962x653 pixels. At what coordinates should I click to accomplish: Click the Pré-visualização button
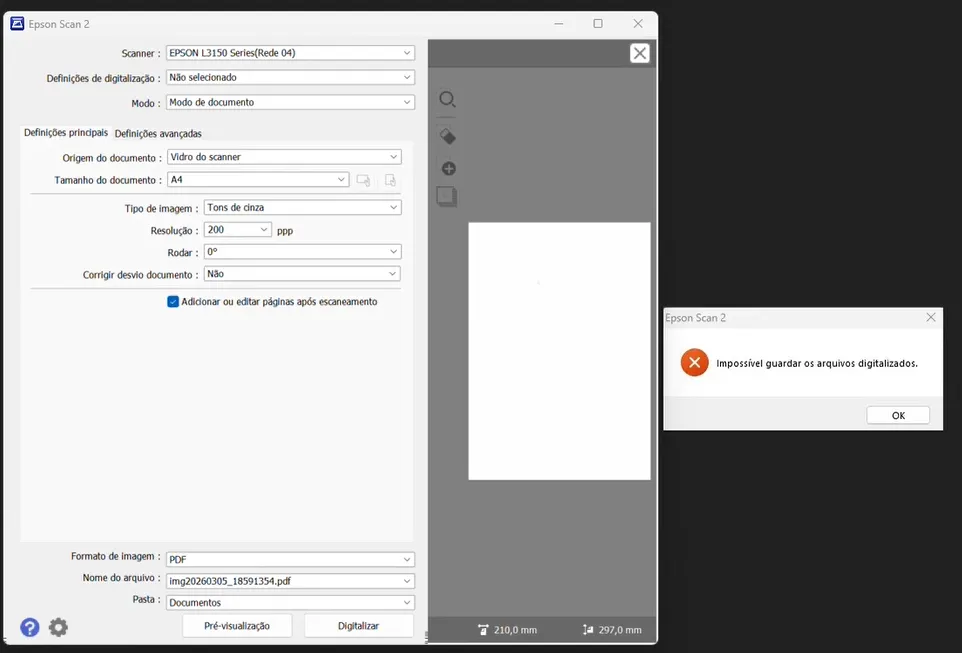pyautogui.click(x=237, y=625)
